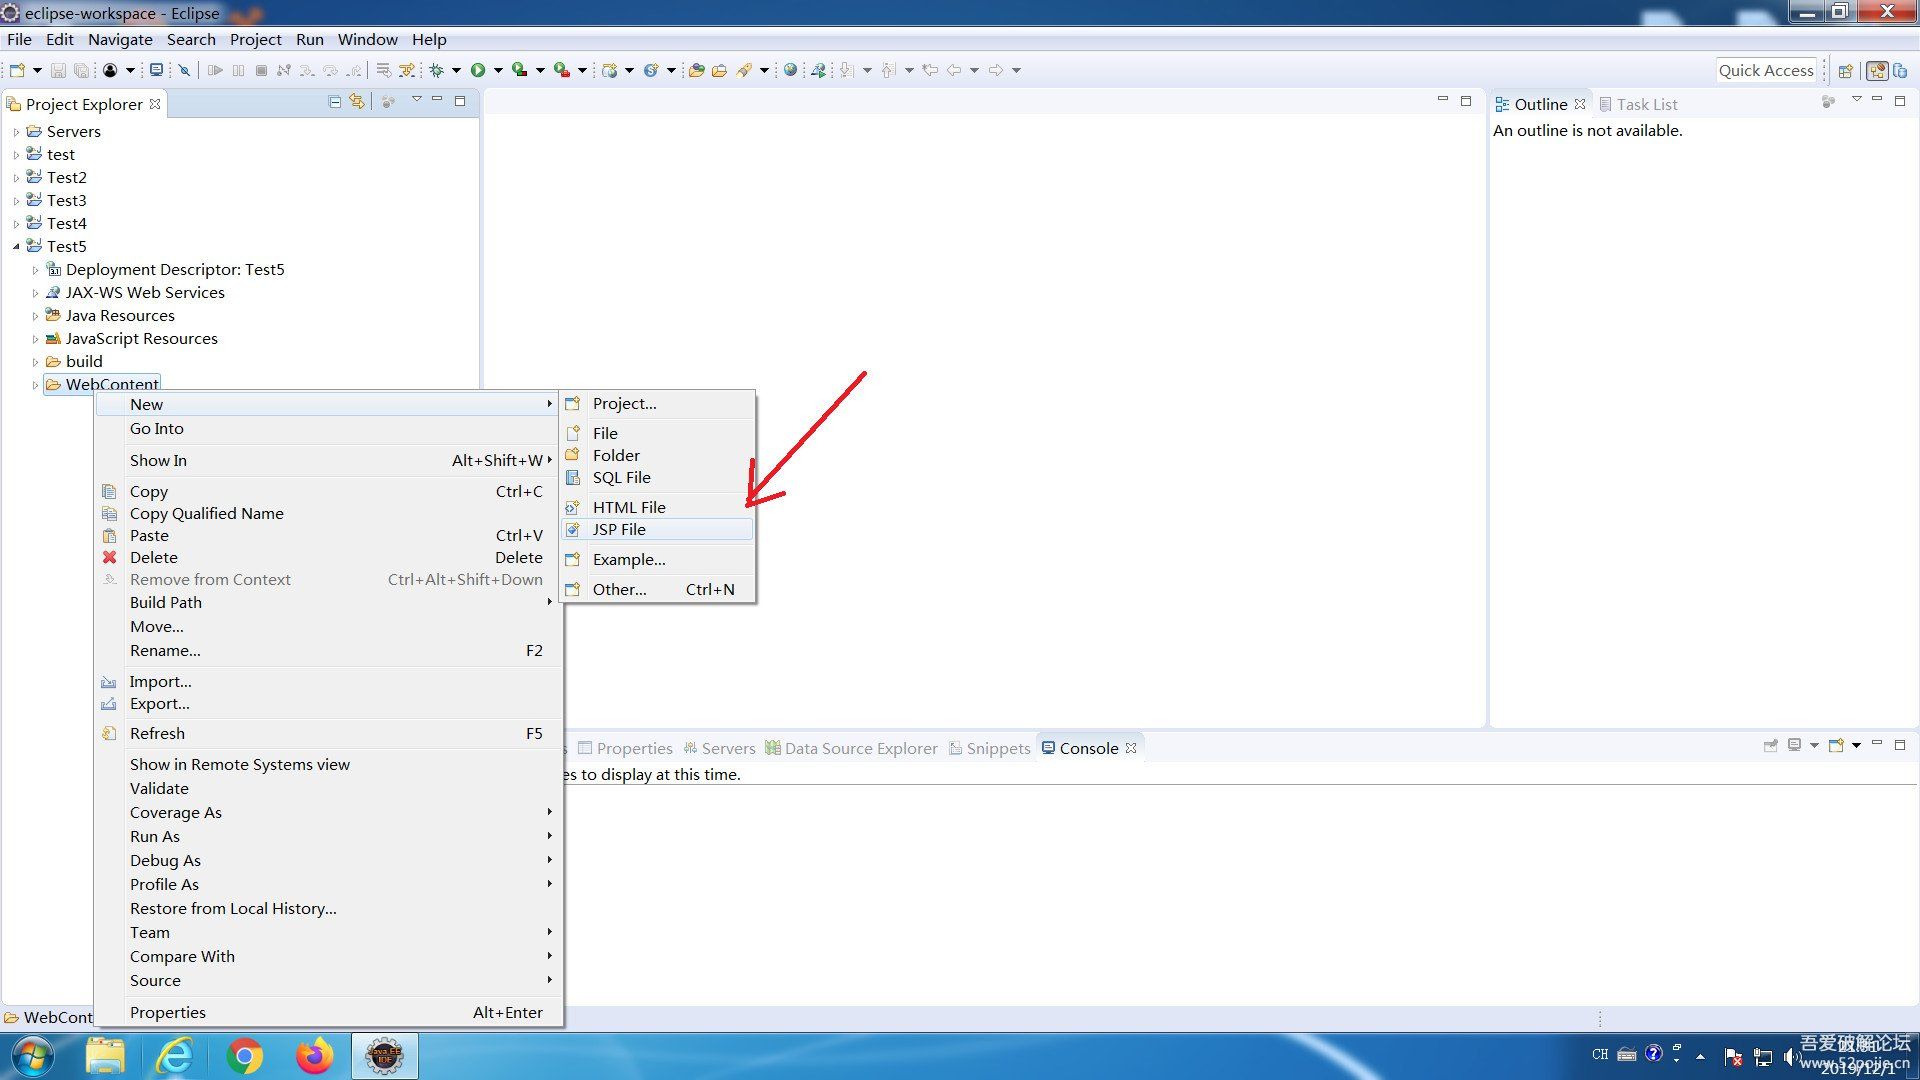
Task: Collapse the Test5 project node
Action: pyautogui.click(x=16, y=247)
